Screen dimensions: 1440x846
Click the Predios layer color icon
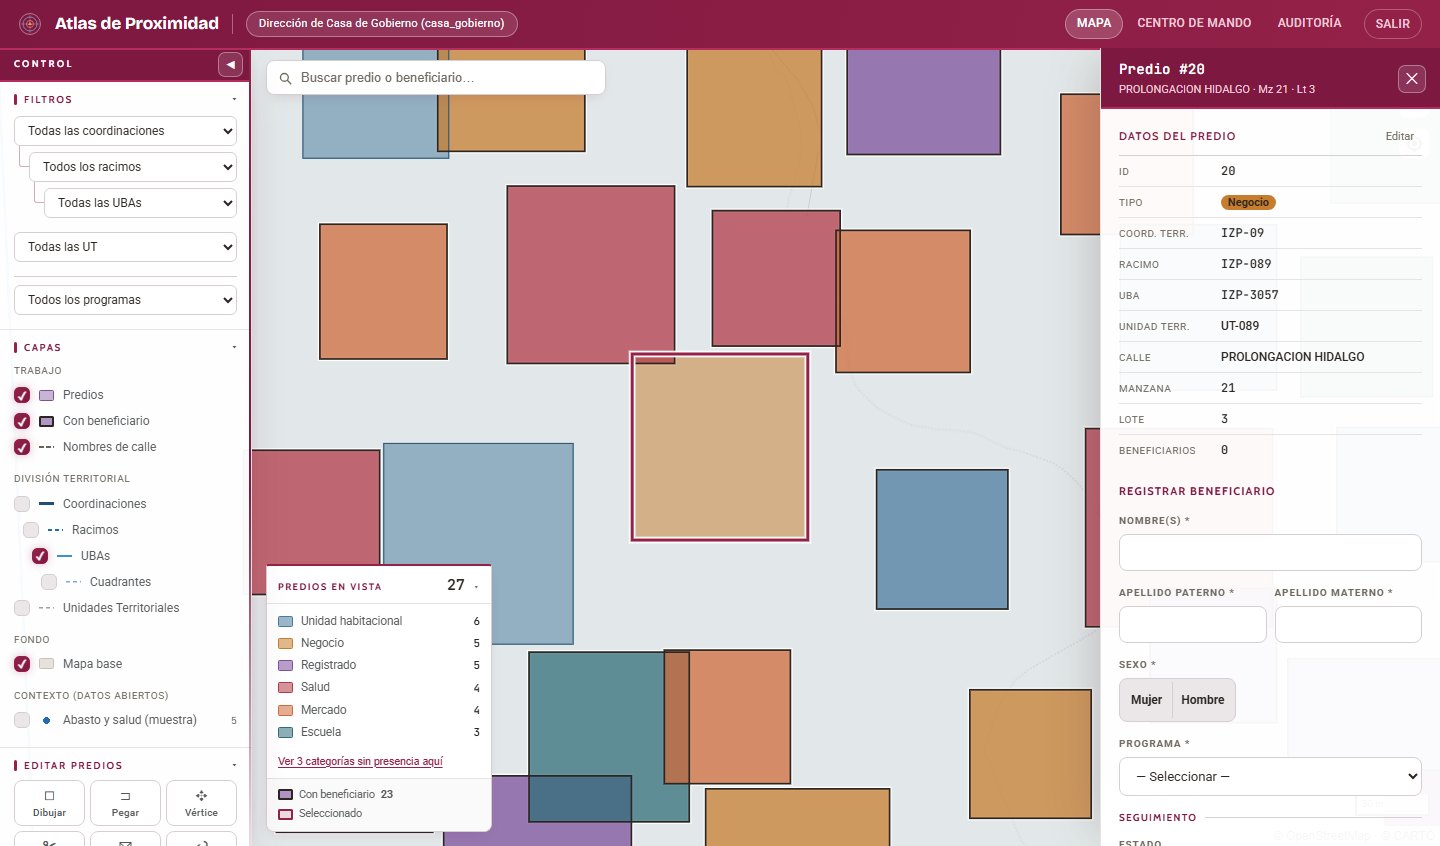click(47, 395)
